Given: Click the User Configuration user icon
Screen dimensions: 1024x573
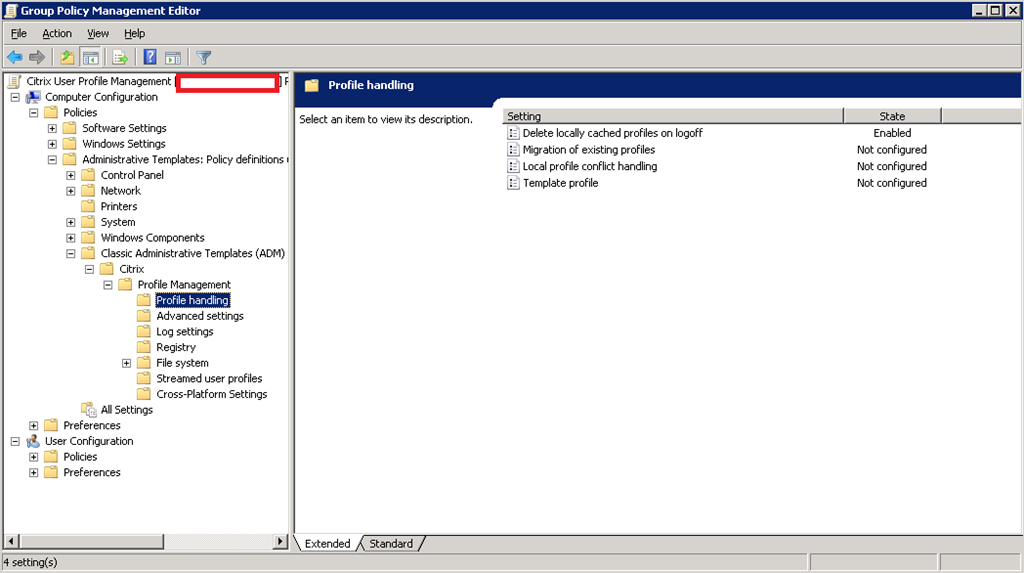Looking at the screenshot, I should [x=33, y=441].
